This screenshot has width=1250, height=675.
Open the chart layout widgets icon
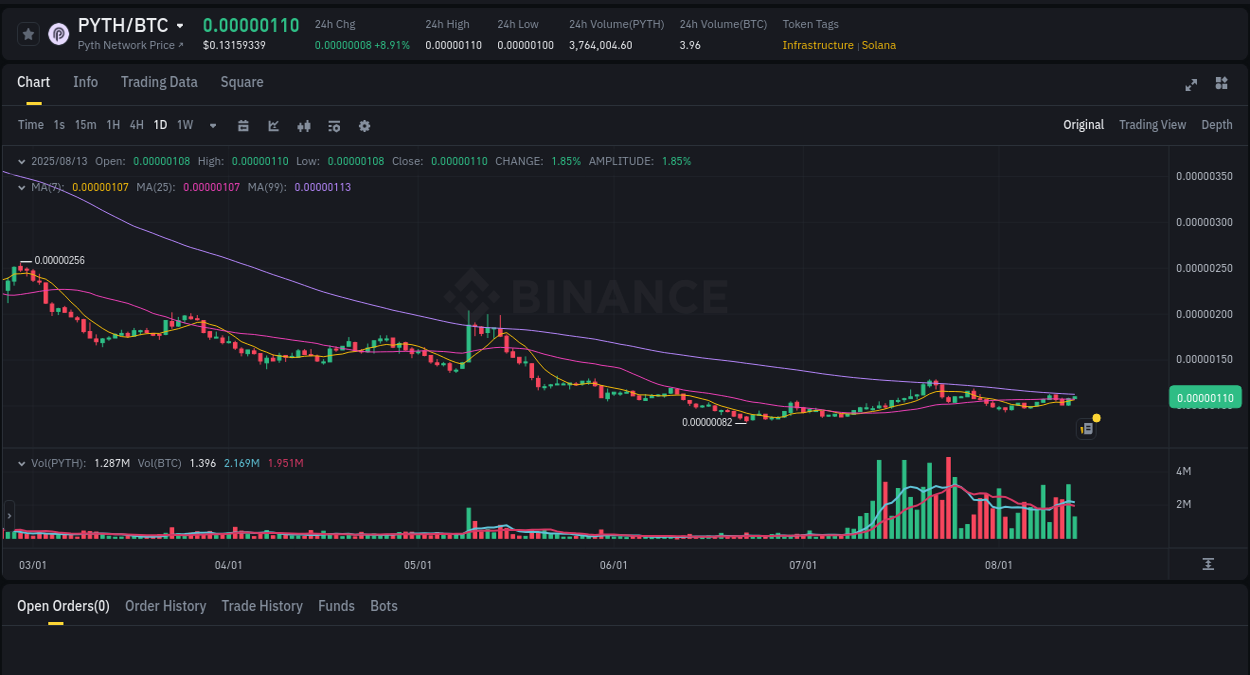click(x=1221, y=84)
